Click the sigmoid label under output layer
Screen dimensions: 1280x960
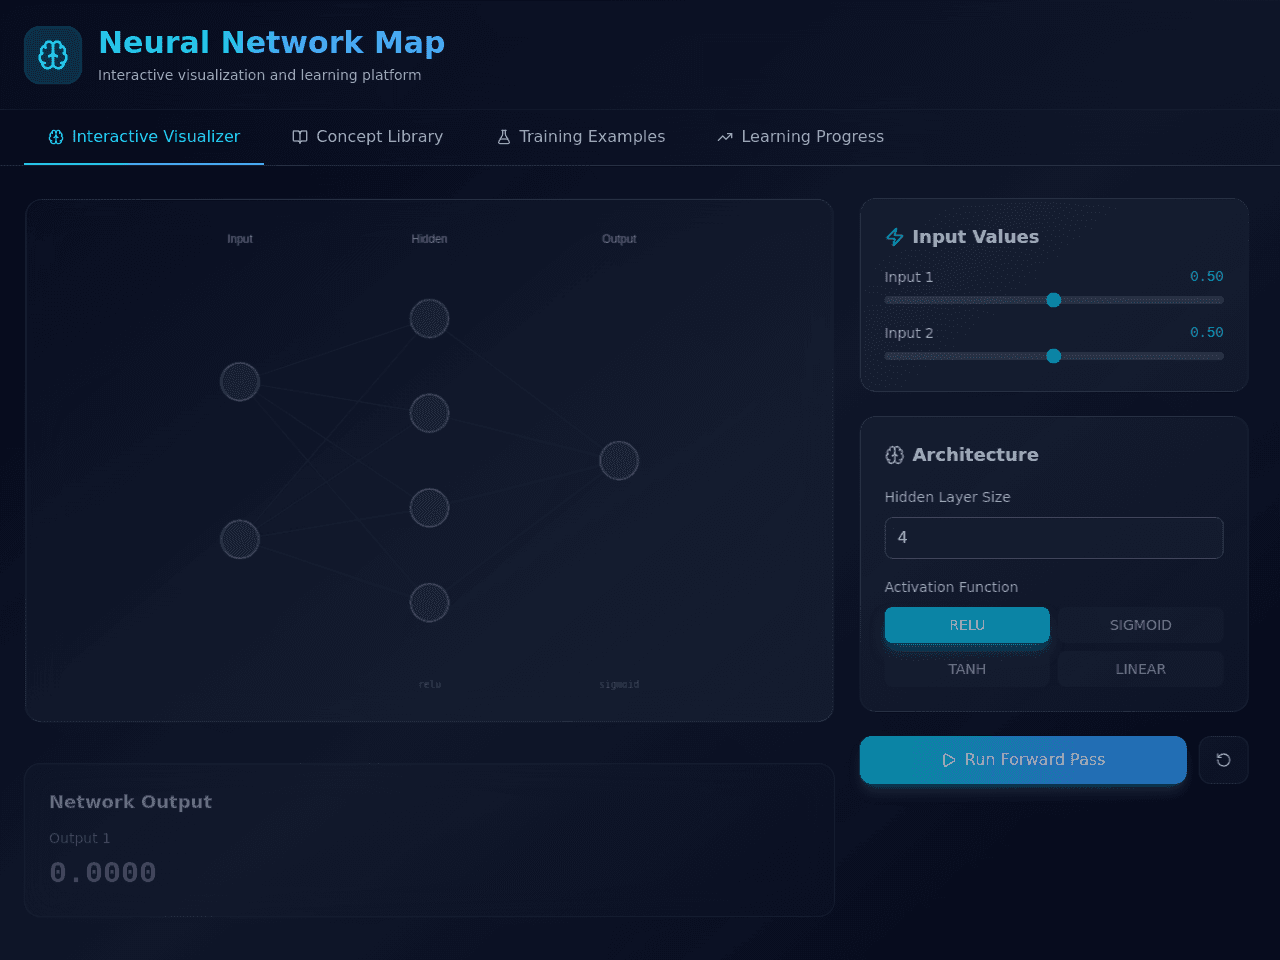[619, 685]
